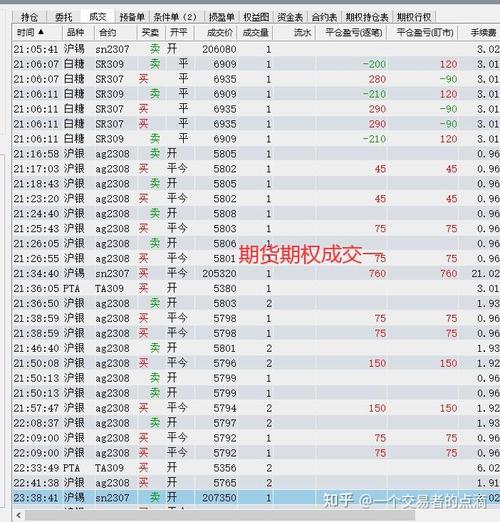Select the 21:06:07 白糖 SR307 row
Image resolution: width=500 pixels, height=522 pixels.
pos(256,79)
